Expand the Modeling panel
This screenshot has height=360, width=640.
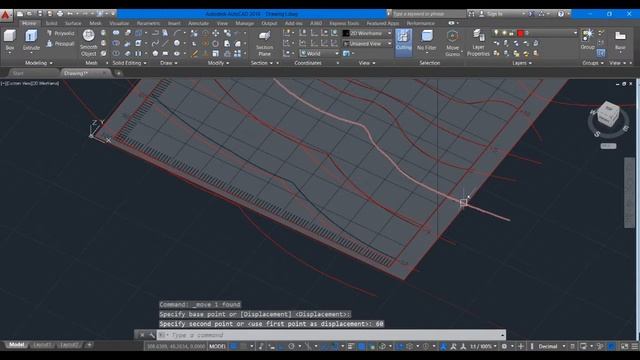click(39, 63)
